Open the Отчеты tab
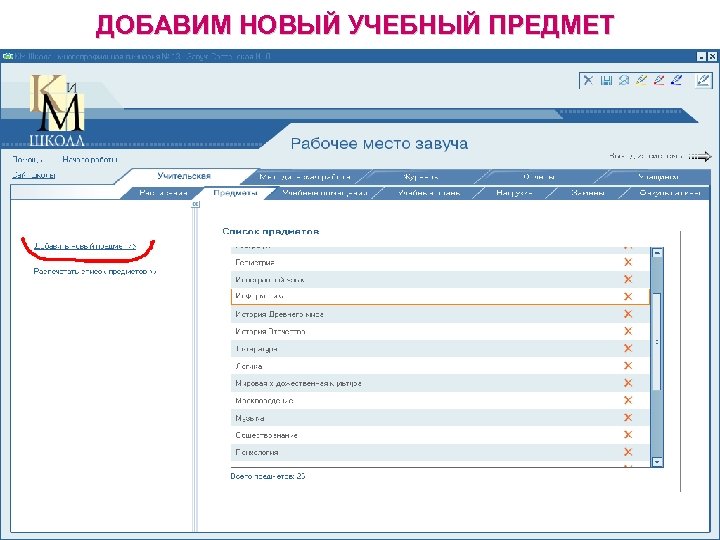 [539, 177]
